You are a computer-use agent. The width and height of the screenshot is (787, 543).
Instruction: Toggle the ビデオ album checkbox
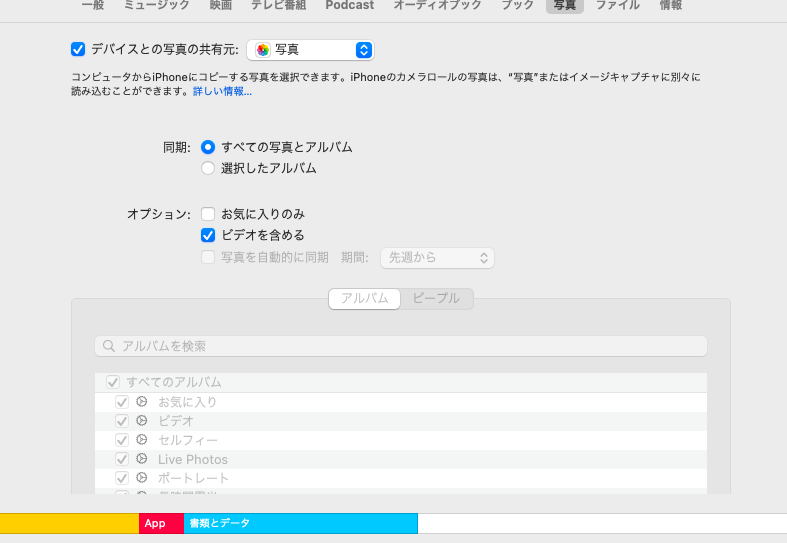(x=122, y=421)
